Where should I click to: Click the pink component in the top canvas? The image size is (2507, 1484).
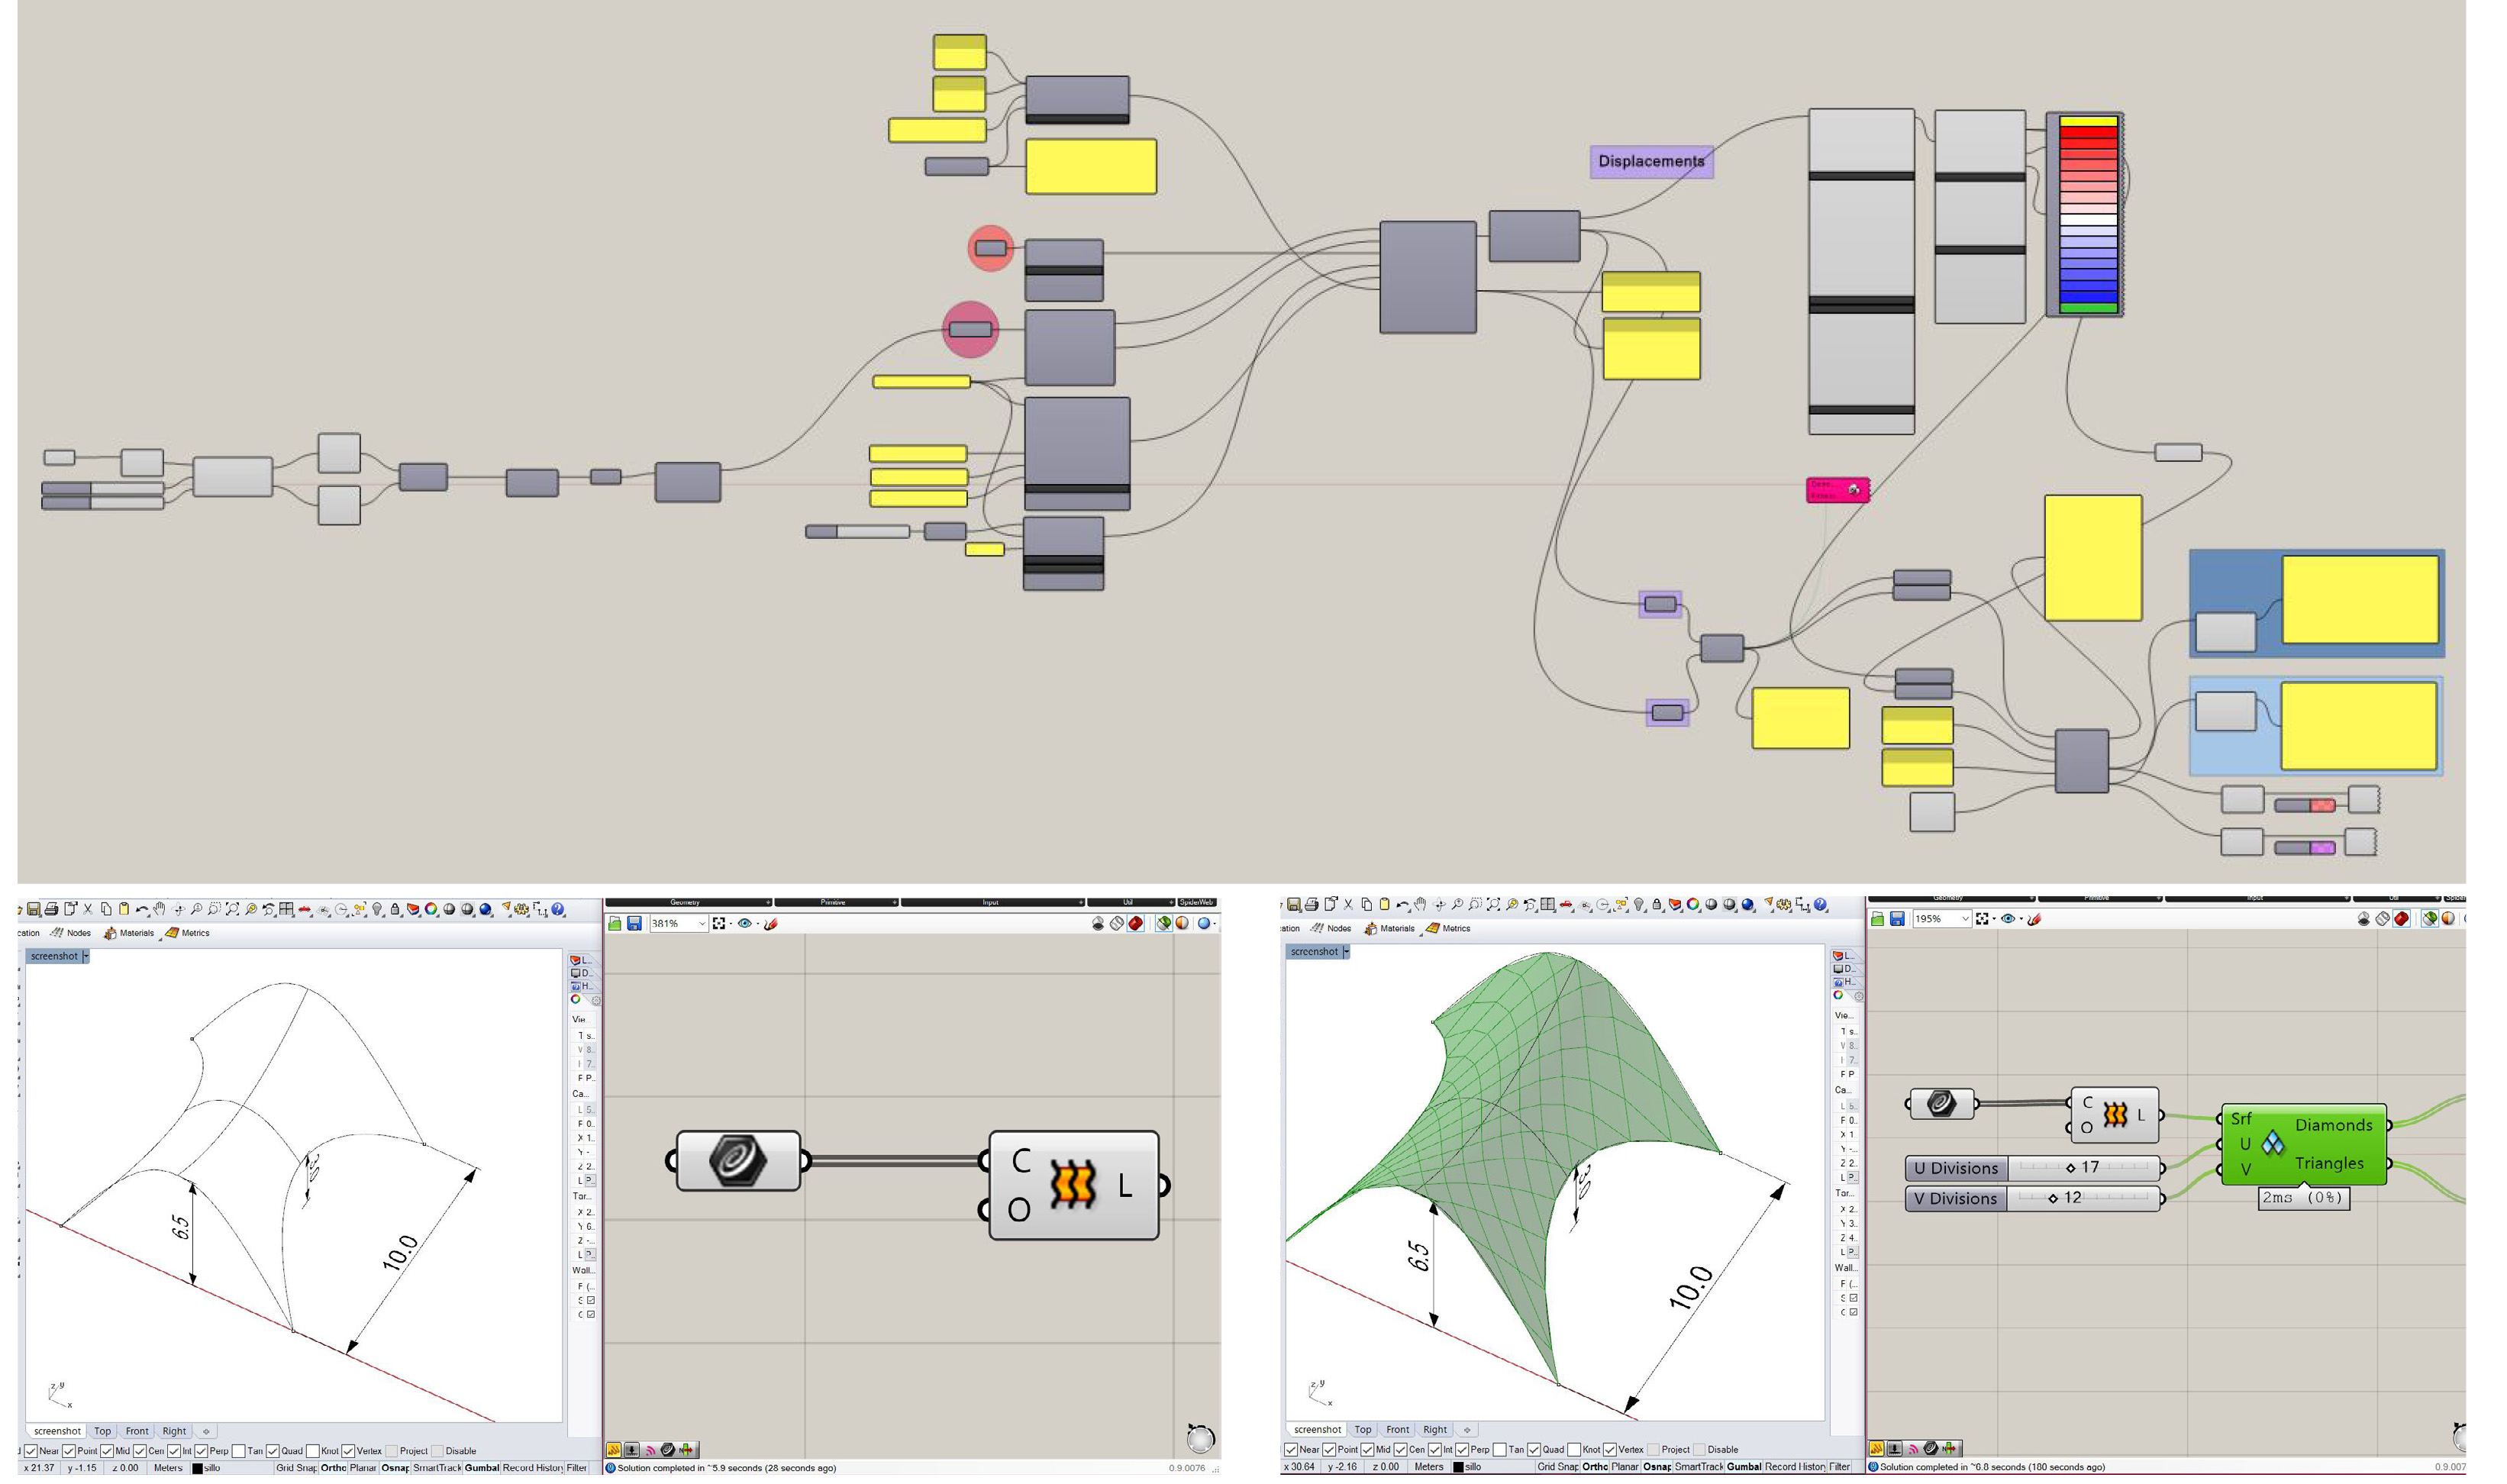pyautogui.click(x=1837, y=490)
